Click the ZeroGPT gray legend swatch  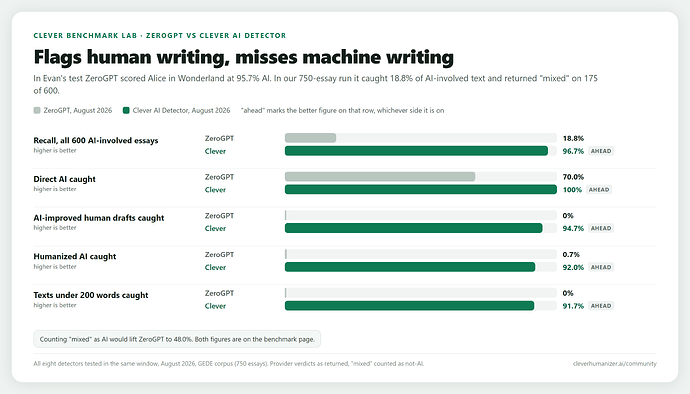(37, 110)
